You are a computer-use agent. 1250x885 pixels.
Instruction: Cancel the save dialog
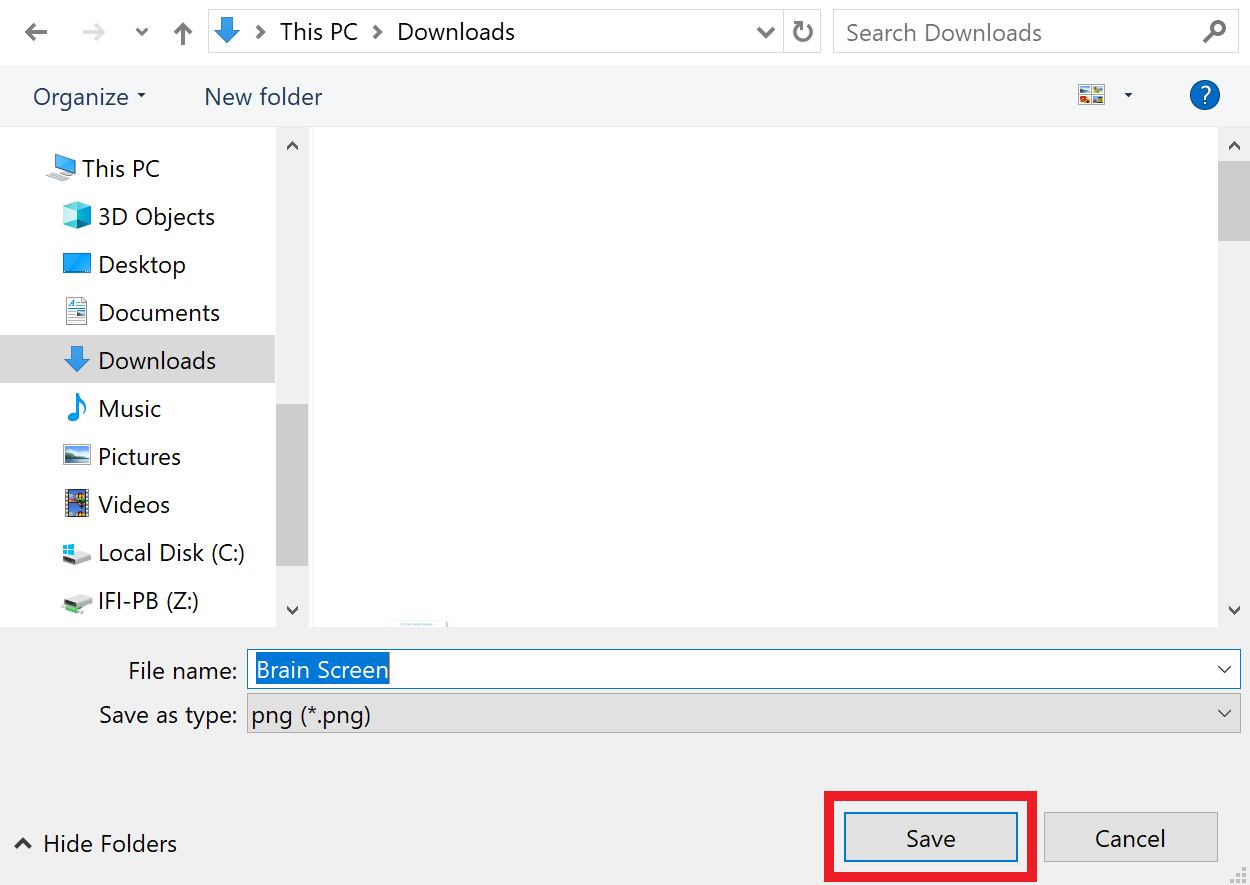click(x=1130, y=837)
